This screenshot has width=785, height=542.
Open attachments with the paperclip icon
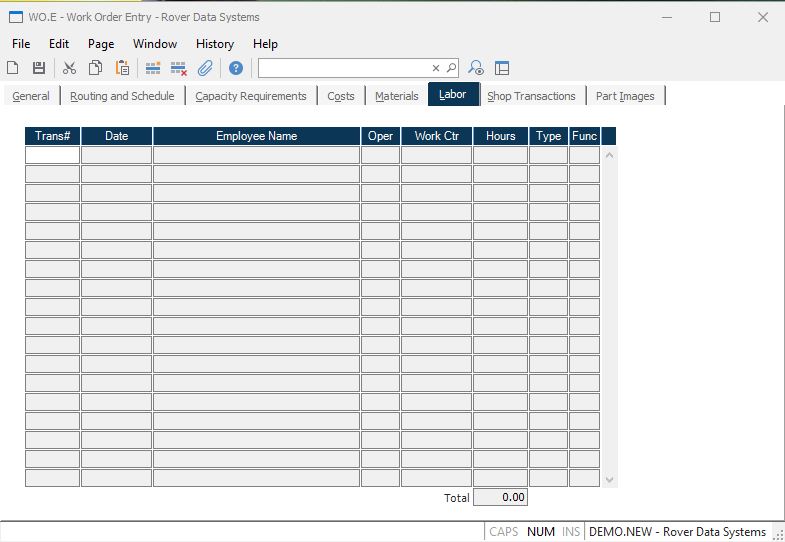[205, 68]
